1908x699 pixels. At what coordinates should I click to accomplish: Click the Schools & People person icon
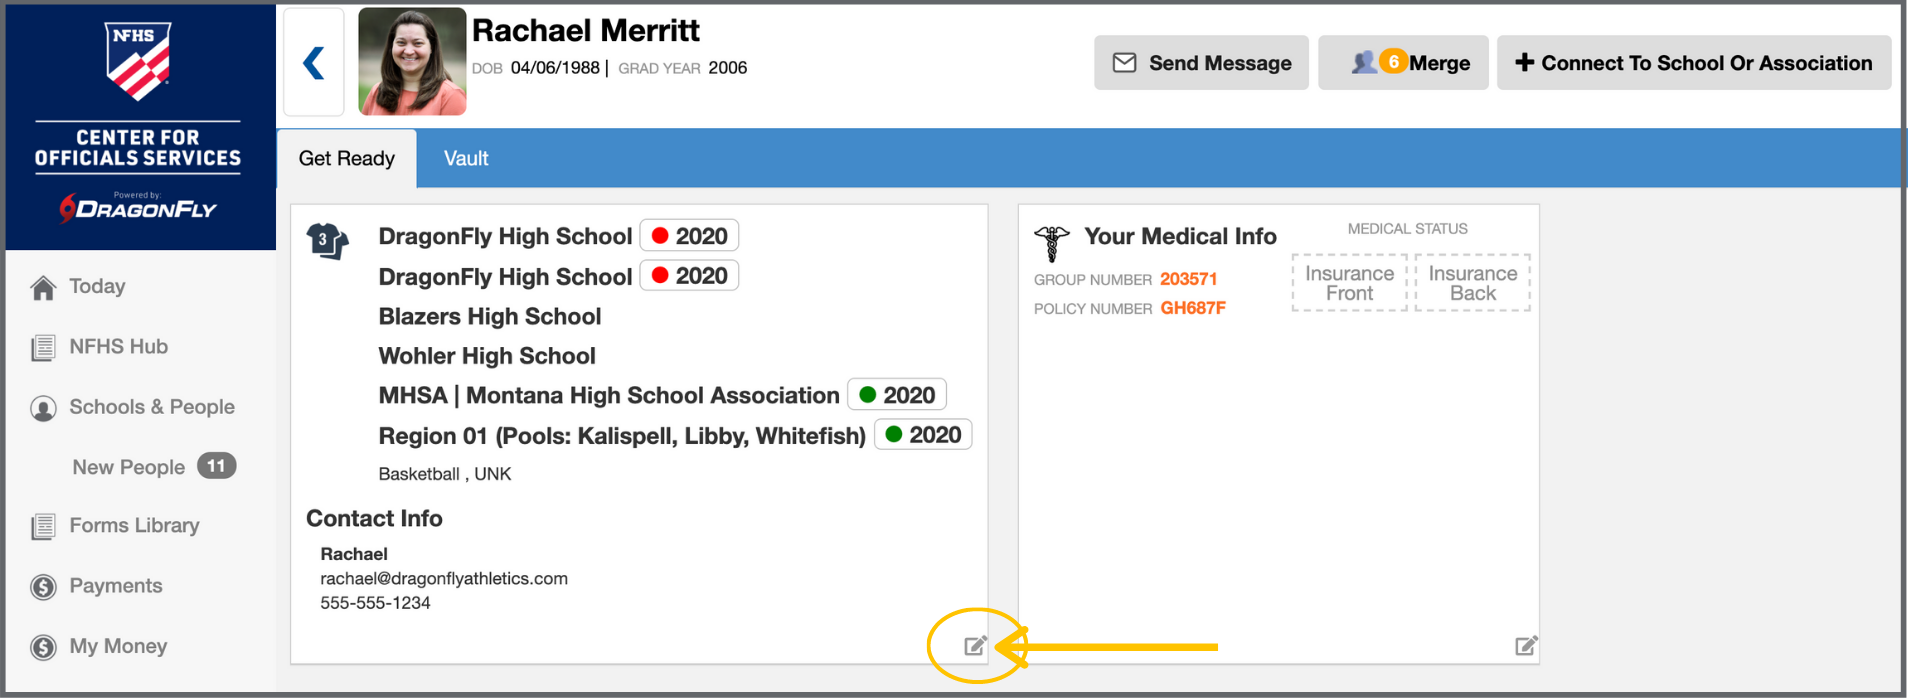[43, 408]
